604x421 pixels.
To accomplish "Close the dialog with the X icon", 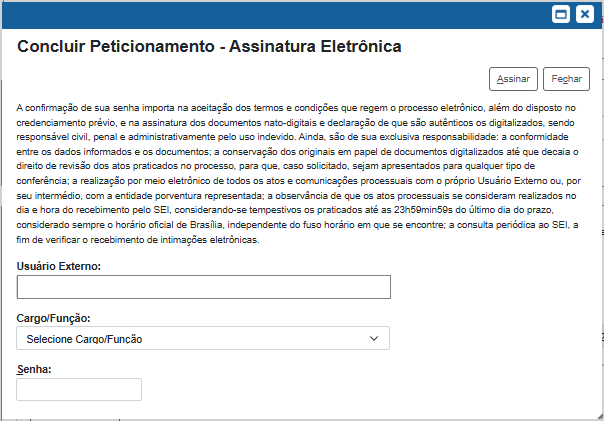I will 585,15.
